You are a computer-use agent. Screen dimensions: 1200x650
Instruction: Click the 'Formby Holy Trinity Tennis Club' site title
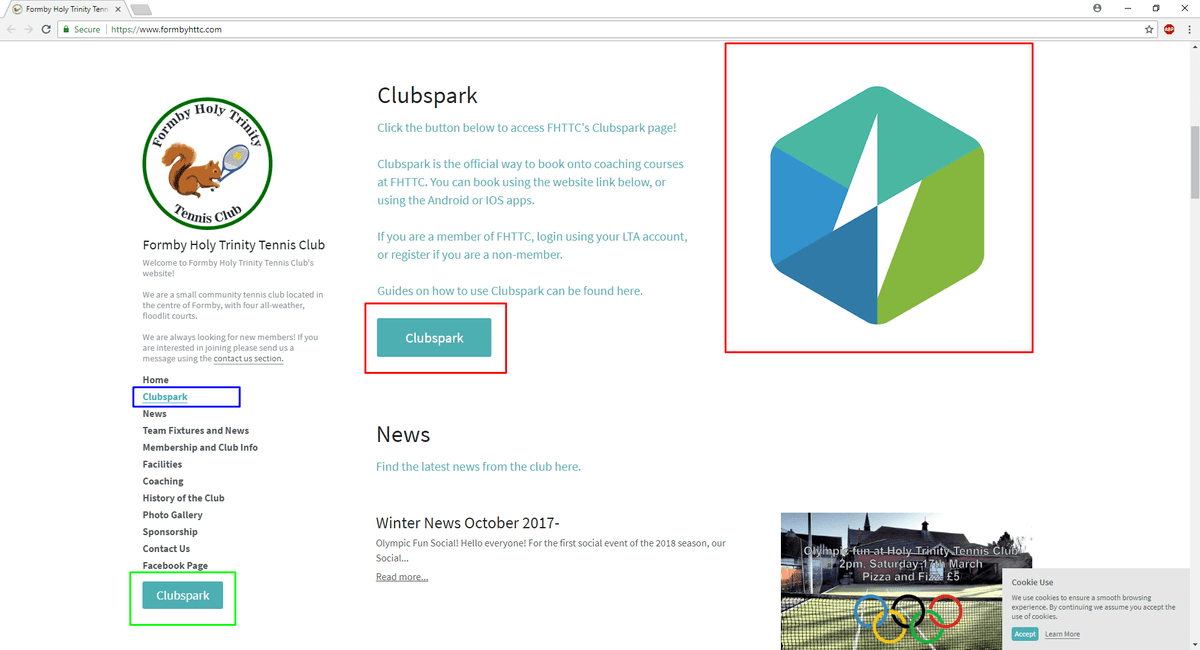pyautogui.click(x=234, y=245)
